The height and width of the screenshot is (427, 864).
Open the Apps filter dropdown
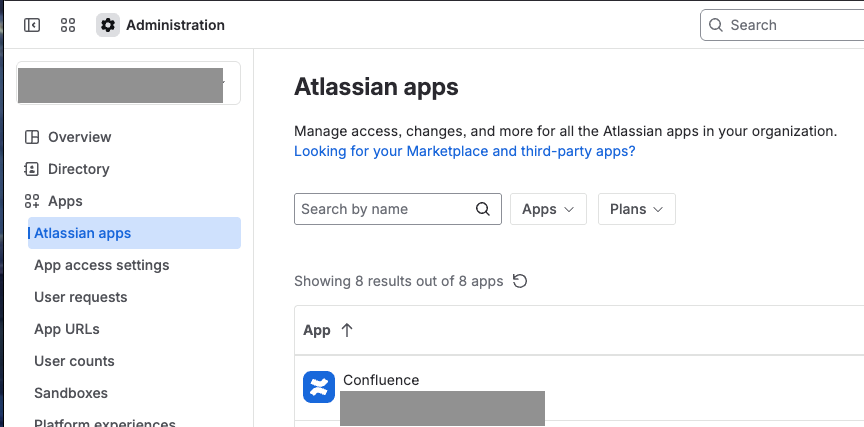pyautogui.click(x=548, y=209)
